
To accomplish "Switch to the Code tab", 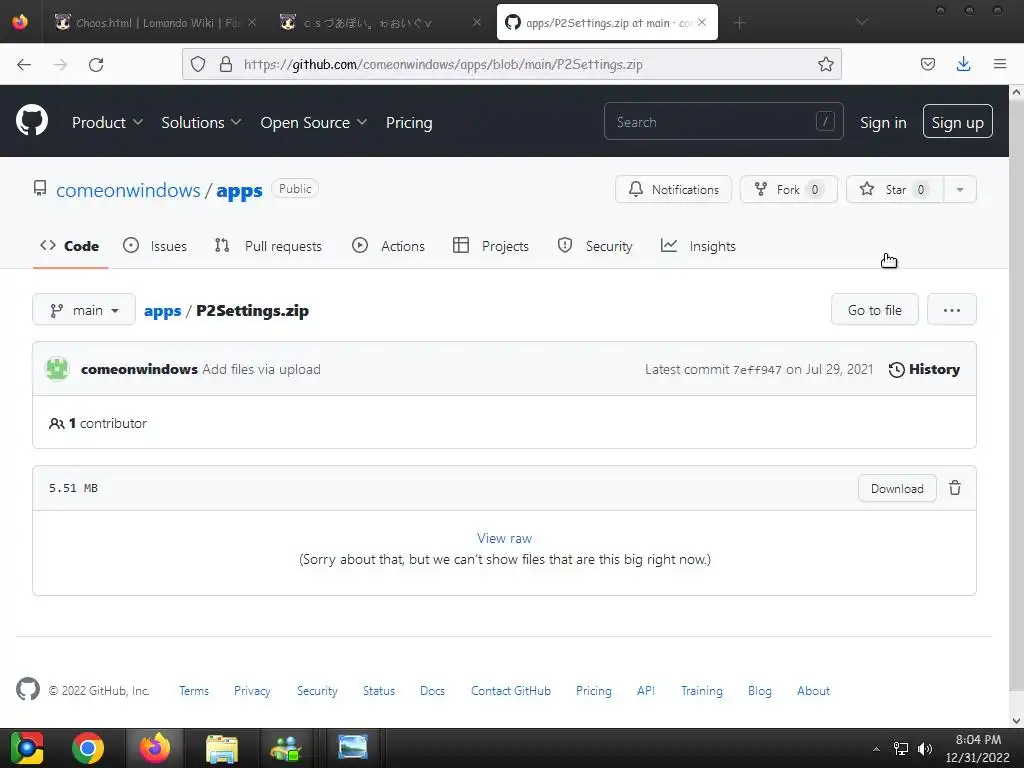I will (70, 246).
